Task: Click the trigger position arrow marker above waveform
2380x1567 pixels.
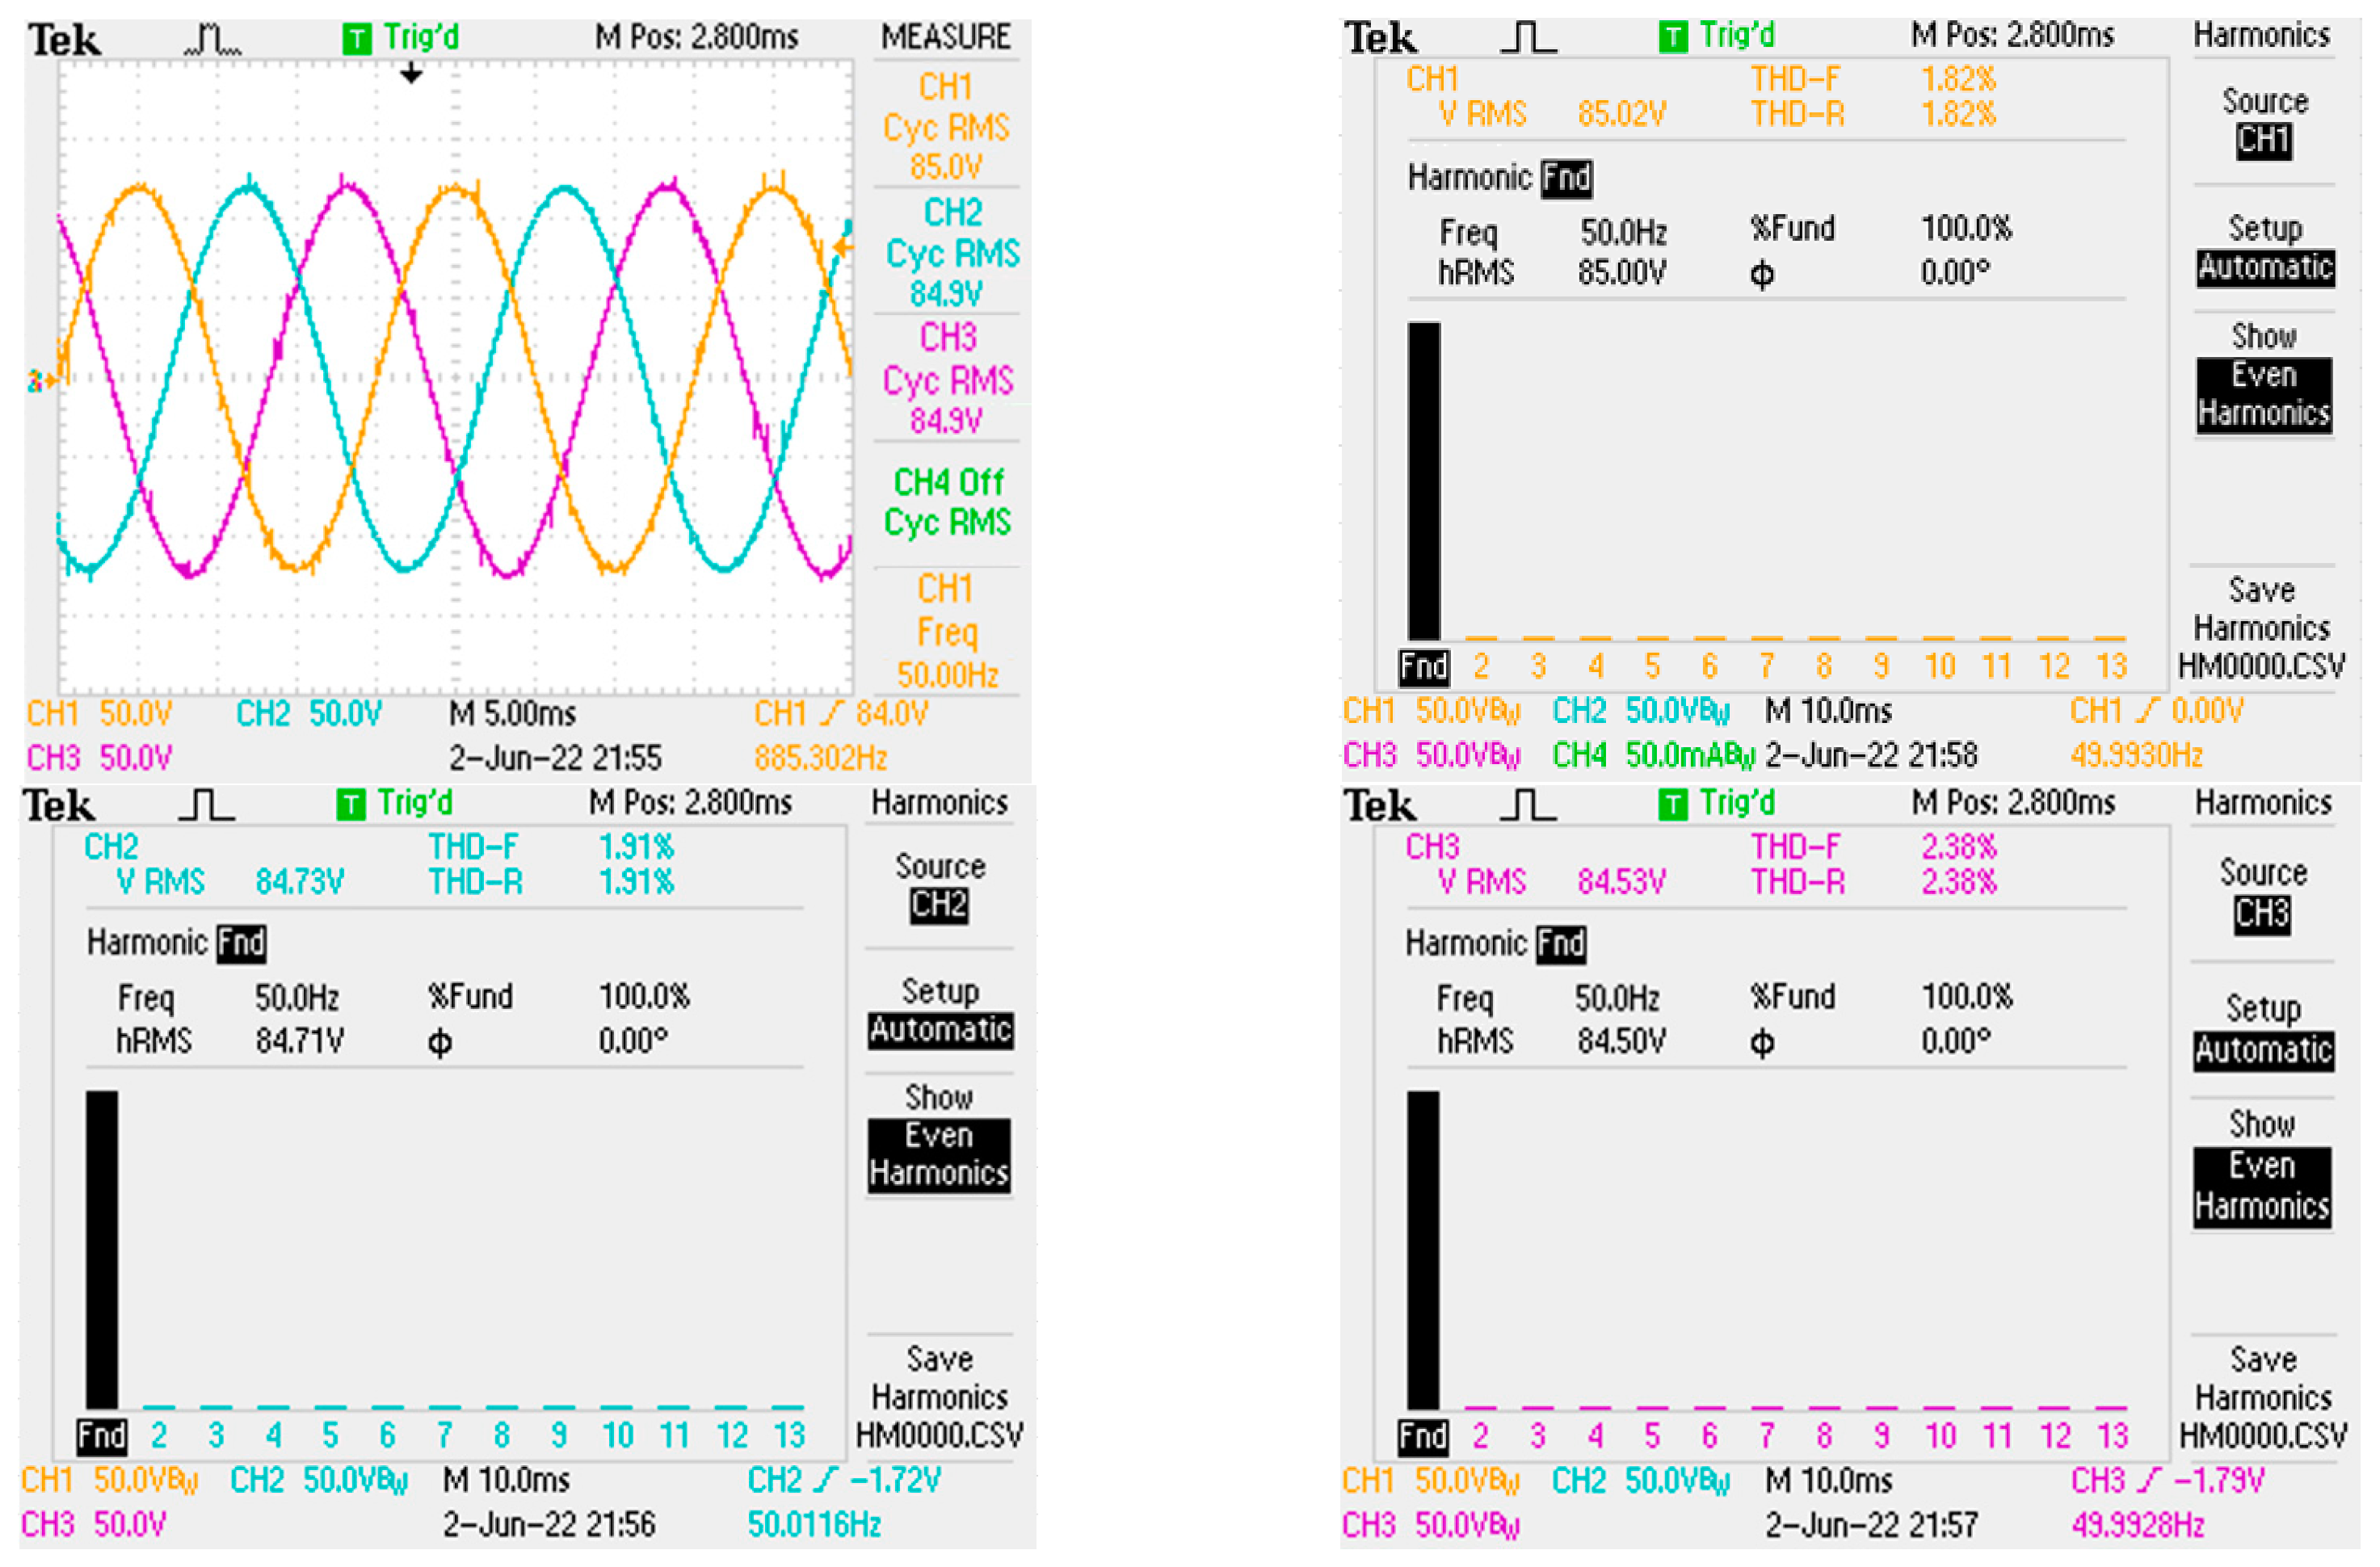Action: 411,74
